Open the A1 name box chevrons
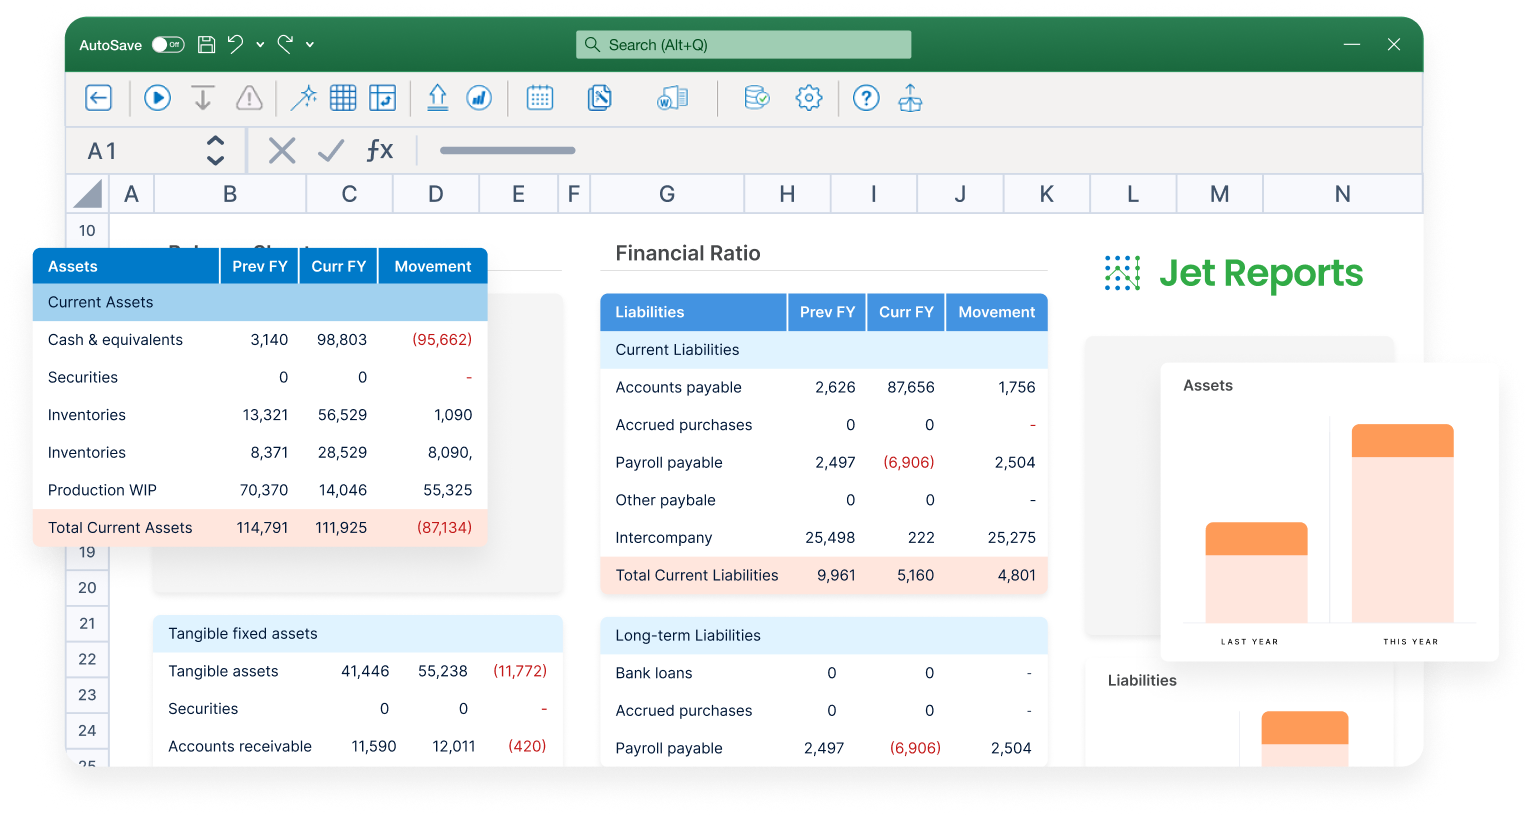 pyautogui.click(x=215, y=150)
